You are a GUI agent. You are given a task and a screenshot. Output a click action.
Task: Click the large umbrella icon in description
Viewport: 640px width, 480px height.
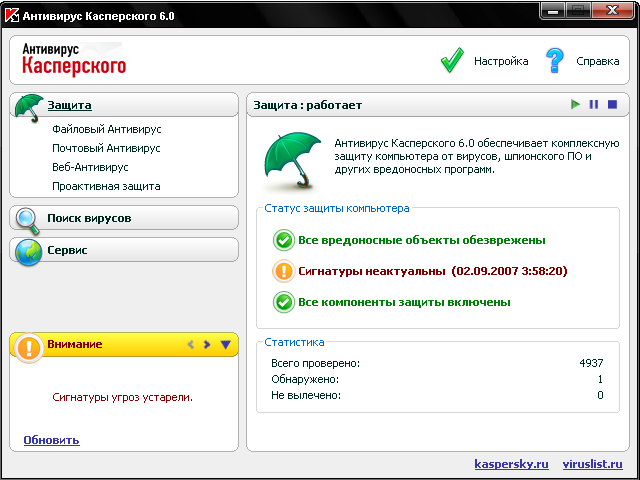coord(292,160)
